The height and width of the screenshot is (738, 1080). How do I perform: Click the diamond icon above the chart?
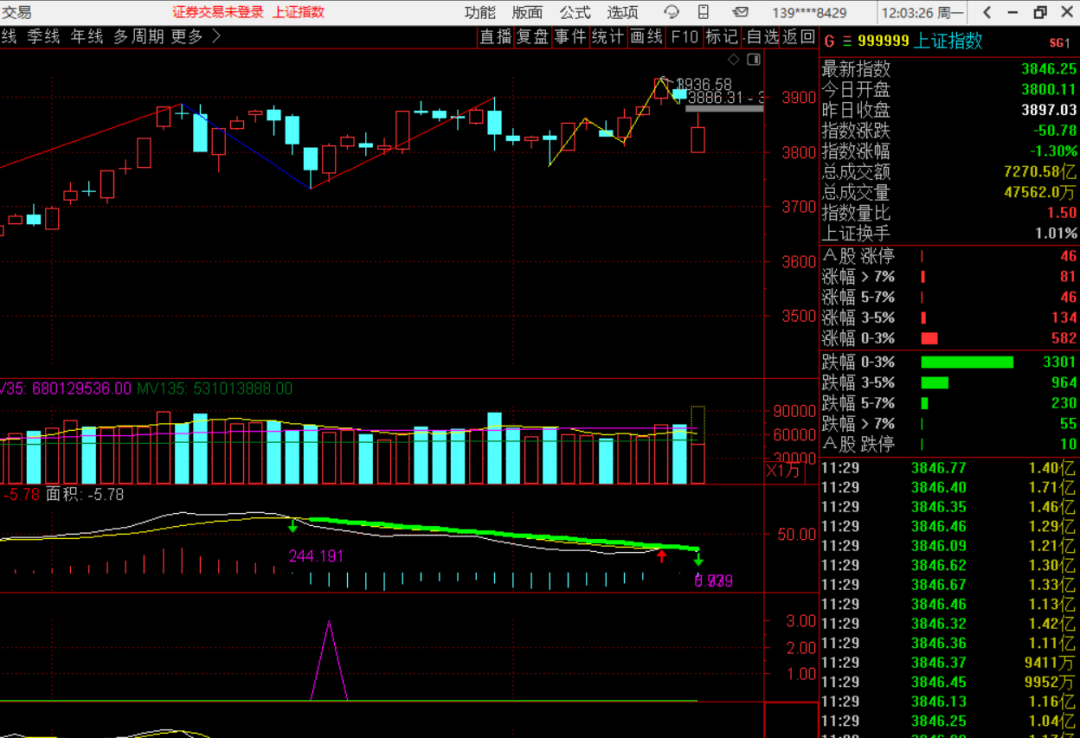pos(734,60)
